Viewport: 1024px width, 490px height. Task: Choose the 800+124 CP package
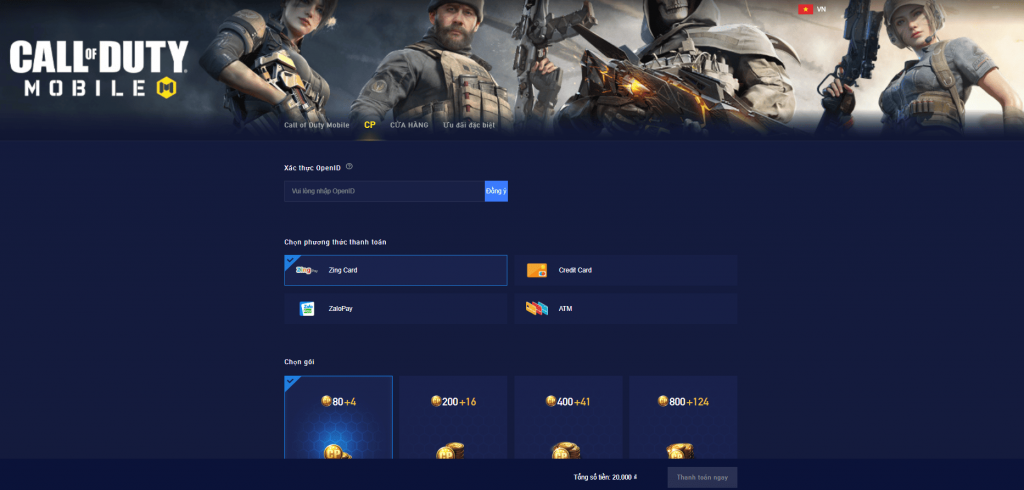click(683, 417)
